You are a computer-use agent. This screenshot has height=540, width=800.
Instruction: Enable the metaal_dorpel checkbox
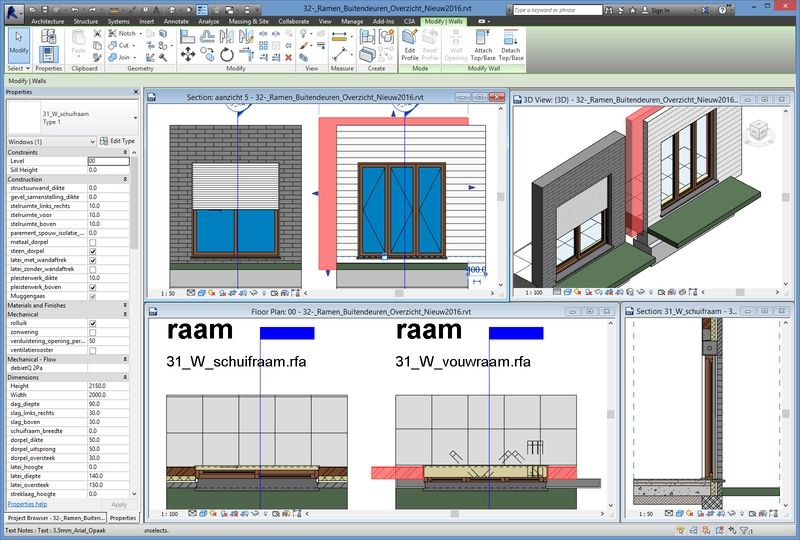pyautogui.click(x=92, y=242)
